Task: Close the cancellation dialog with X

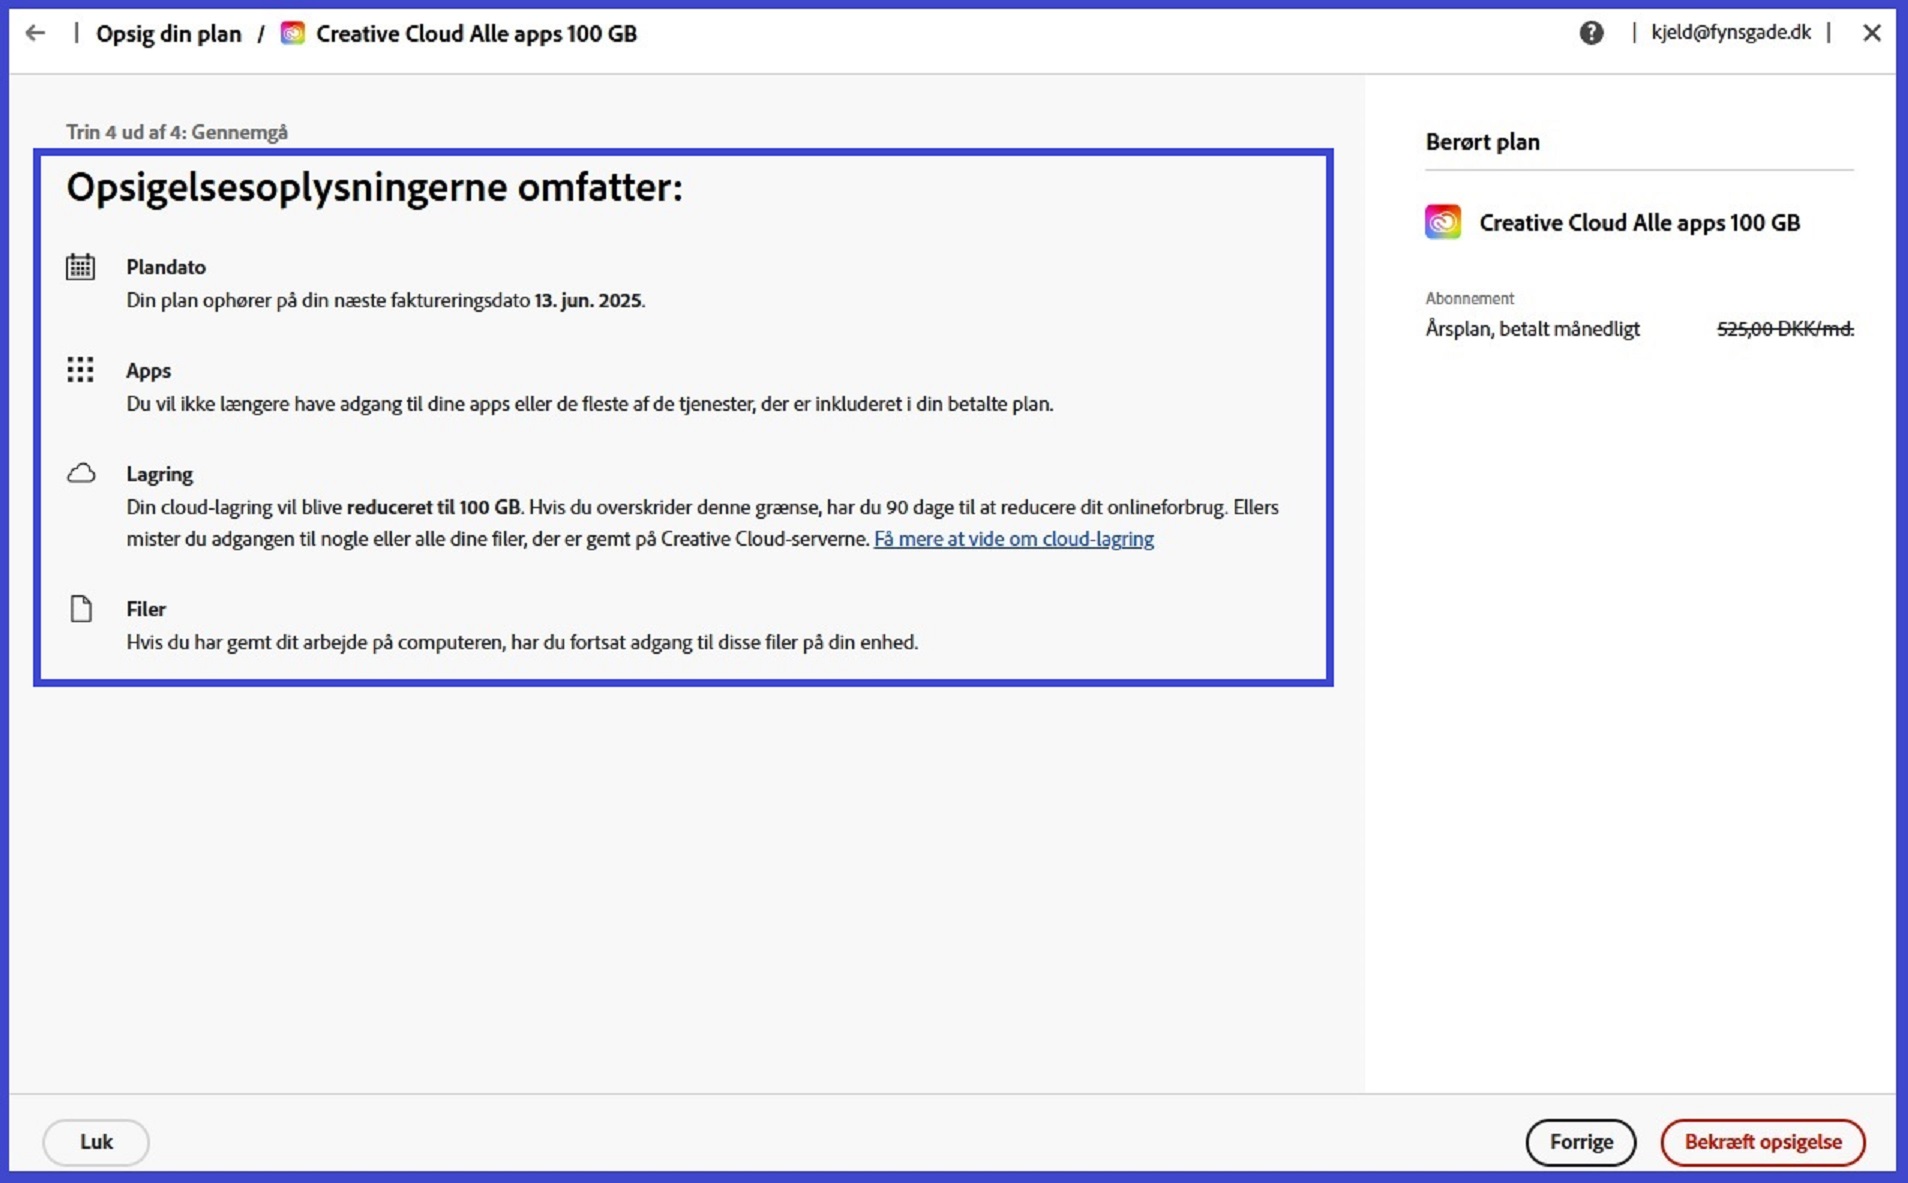Action: coord(1872,33)
